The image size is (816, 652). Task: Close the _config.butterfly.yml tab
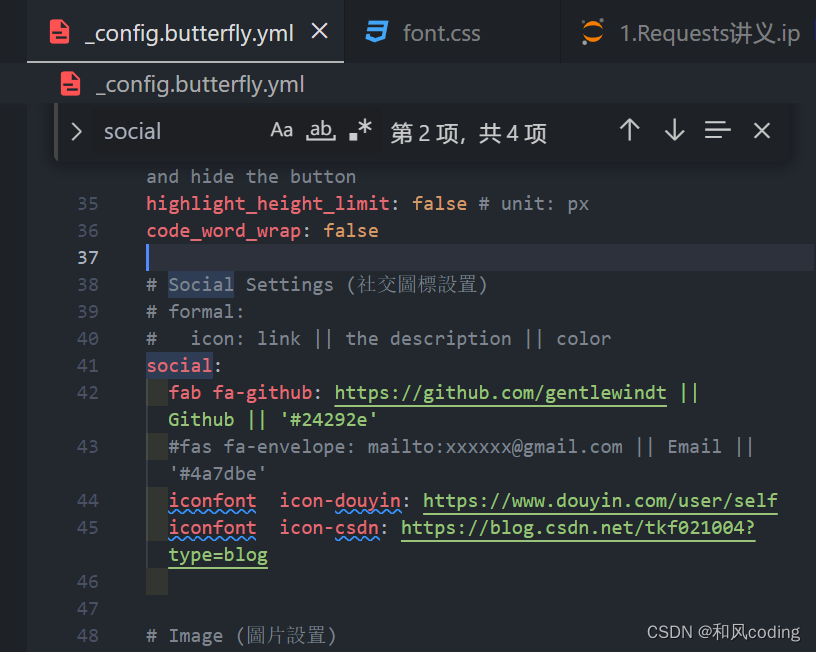[320, 31]
